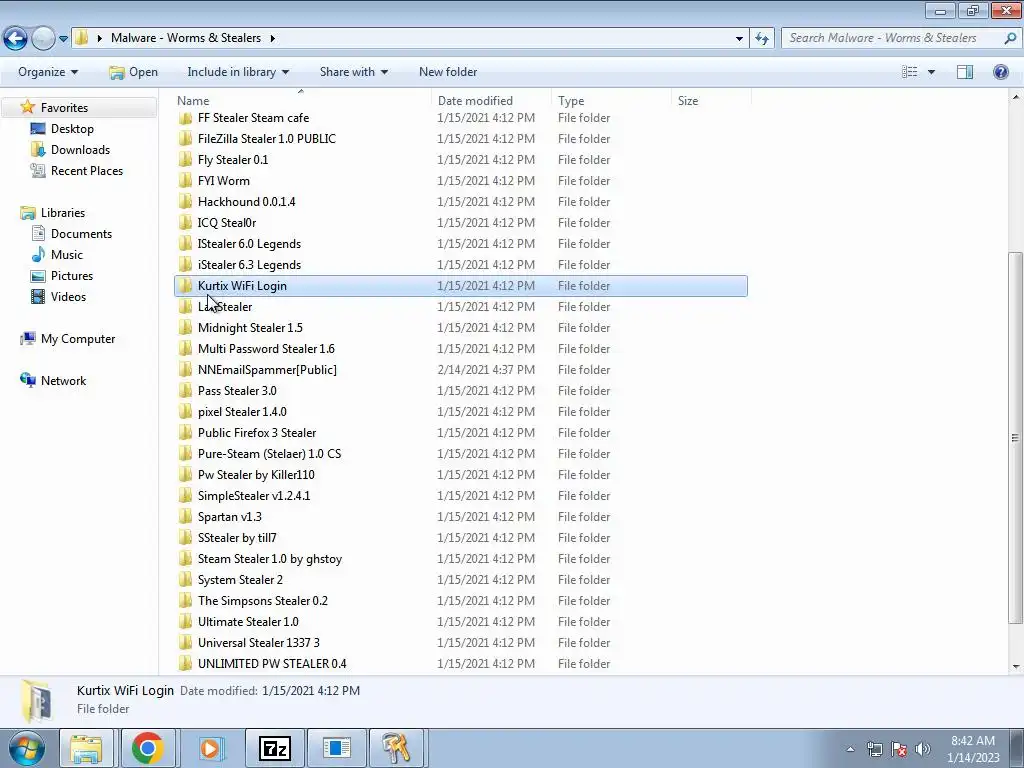Image resolution: width=1024 pixels, height=768 pixels.
Task: Open Google Chrome from the taskbar
Action: click(148, 748)
